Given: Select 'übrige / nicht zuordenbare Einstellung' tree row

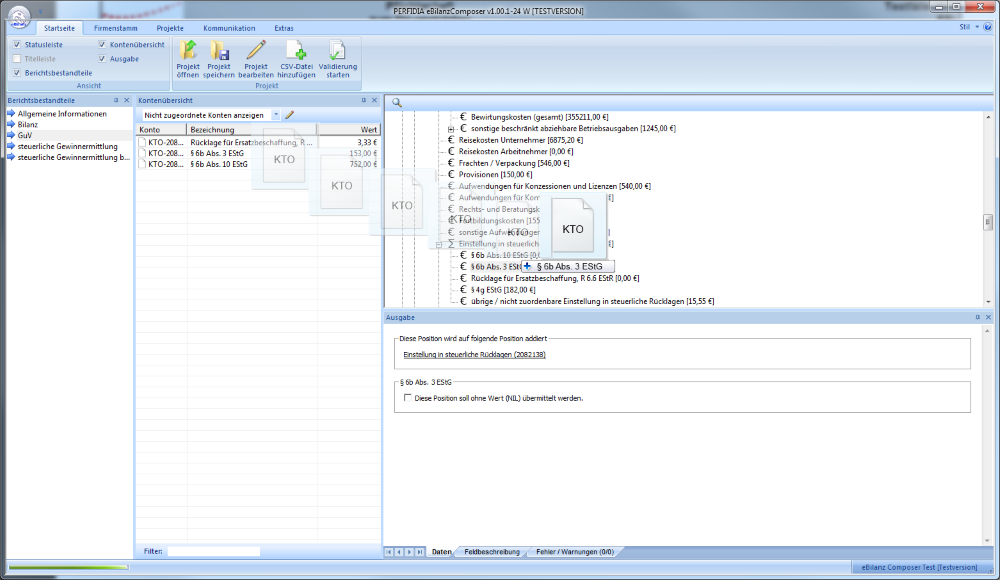Looking at the screenshot, I should pos(592,301).
